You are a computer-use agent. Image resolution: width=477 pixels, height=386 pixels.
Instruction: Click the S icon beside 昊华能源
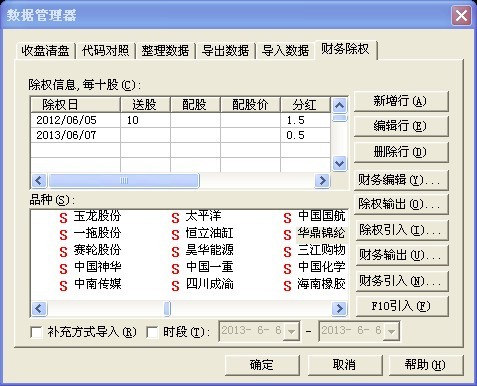point(176,252)
